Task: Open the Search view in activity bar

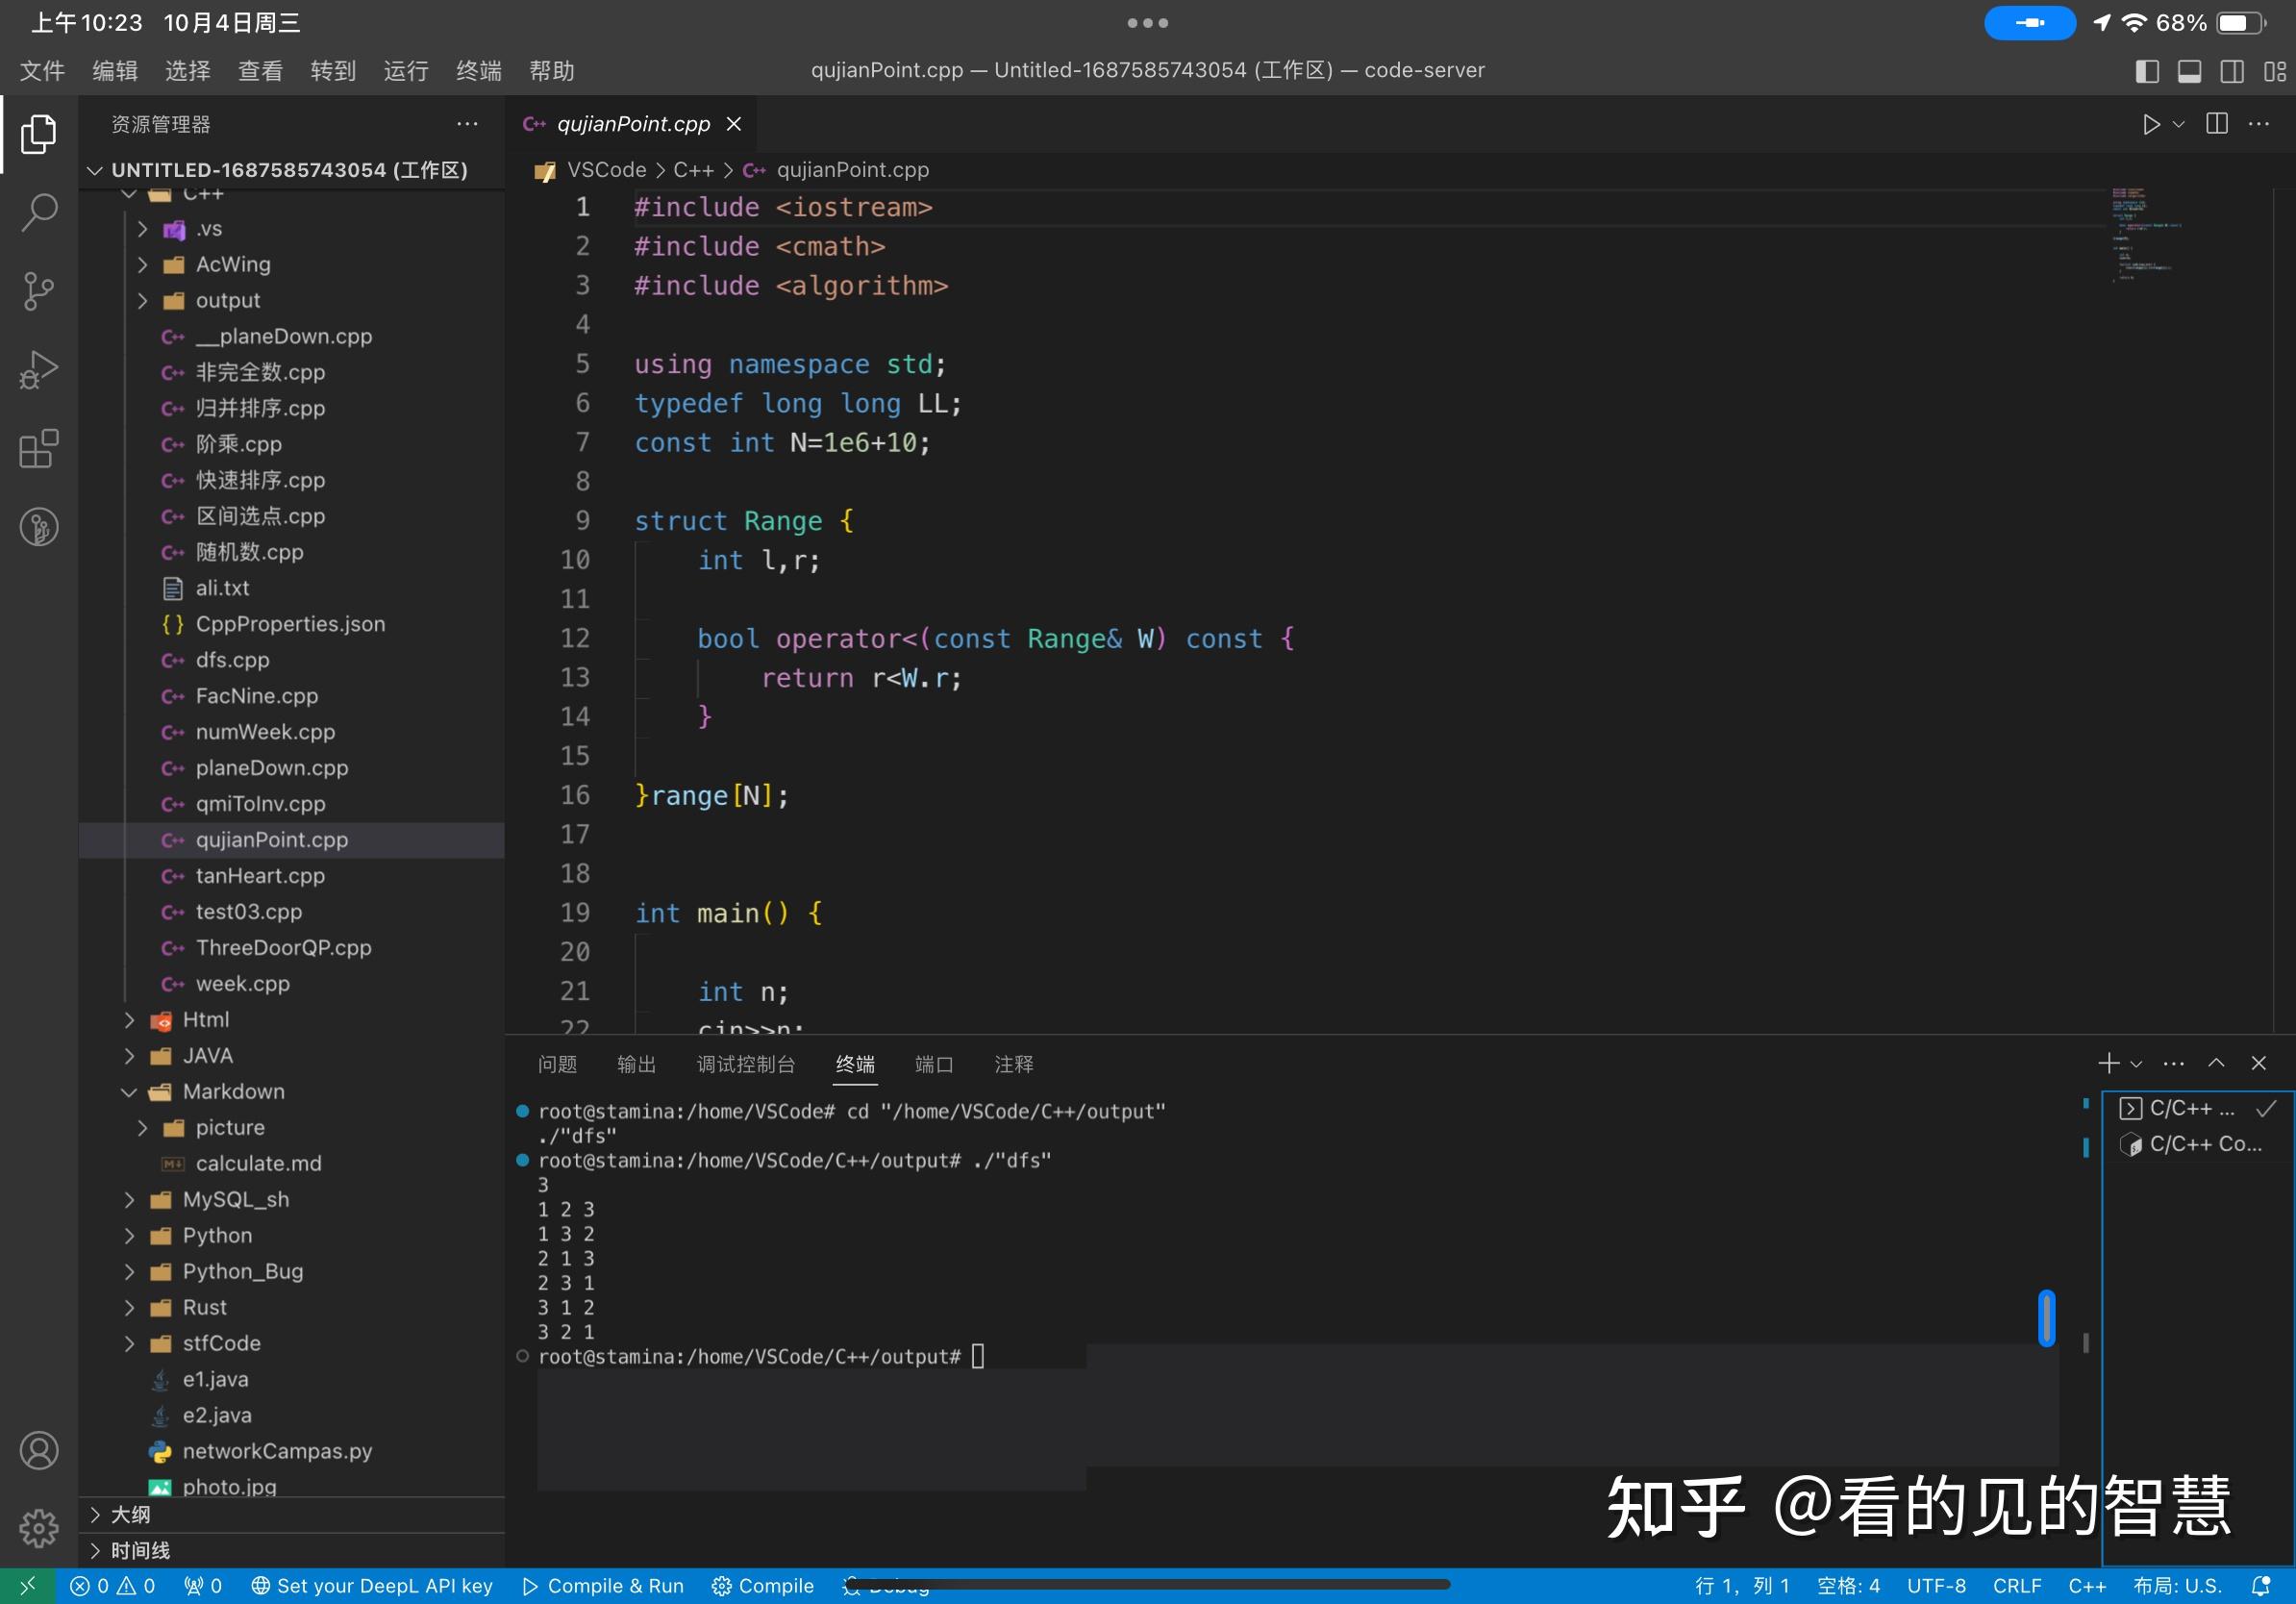Action: 39,212
